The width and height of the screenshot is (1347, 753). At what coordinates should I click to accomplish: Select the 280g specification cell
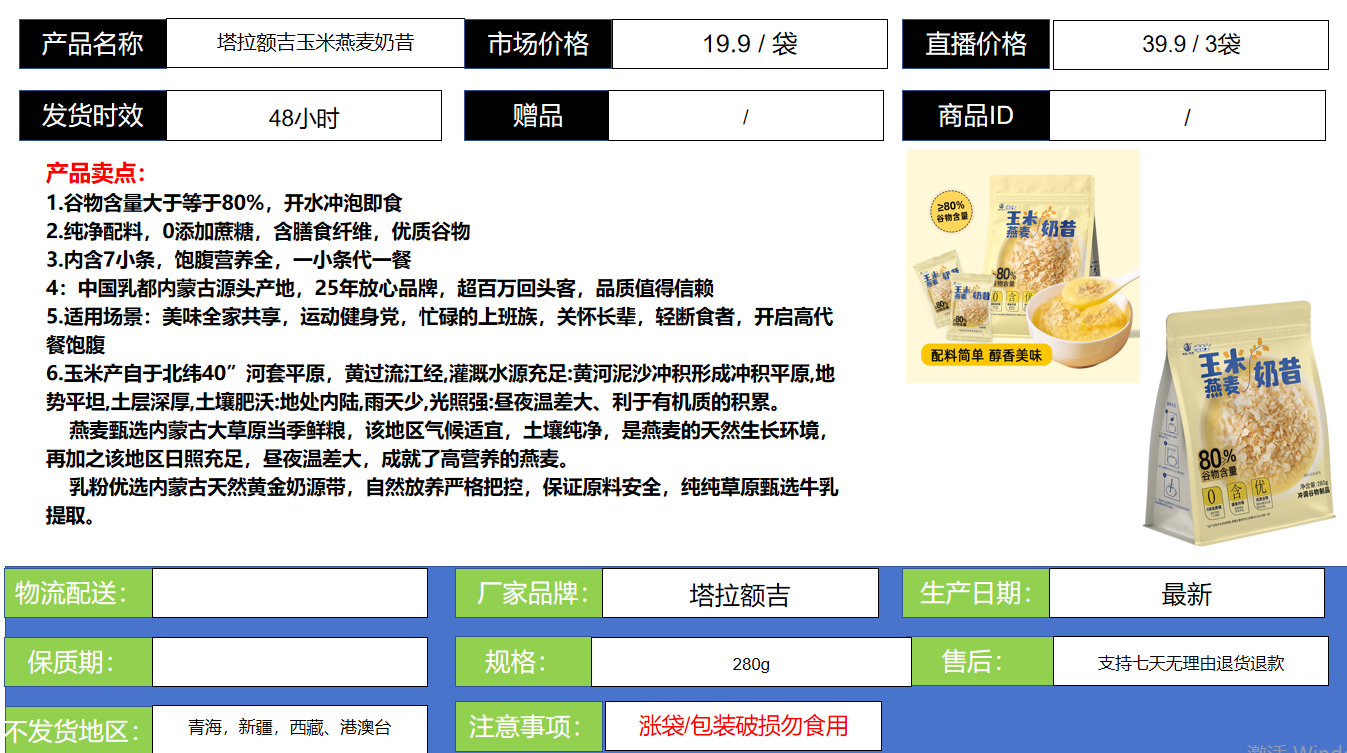750,663
